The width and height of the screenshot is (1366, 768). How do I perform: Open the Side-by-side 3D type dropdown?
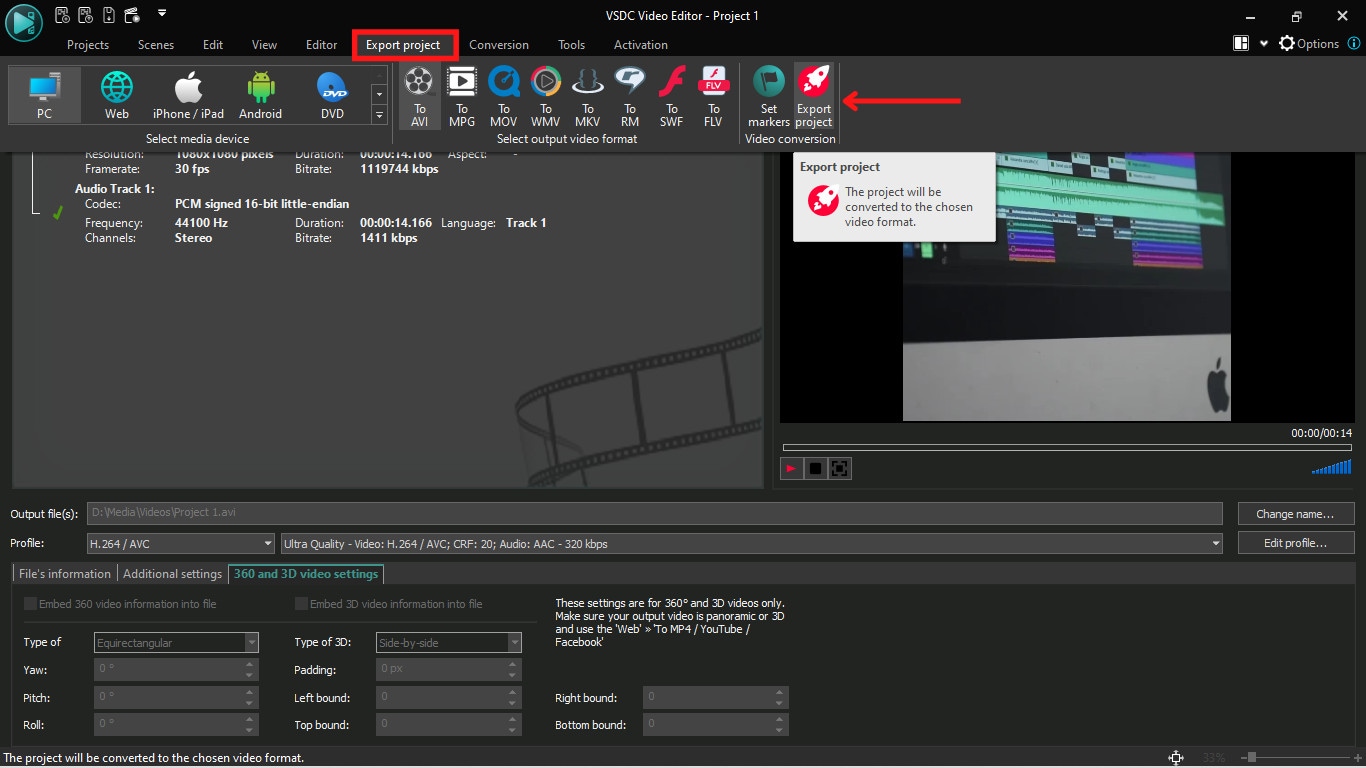click(449, 642)
